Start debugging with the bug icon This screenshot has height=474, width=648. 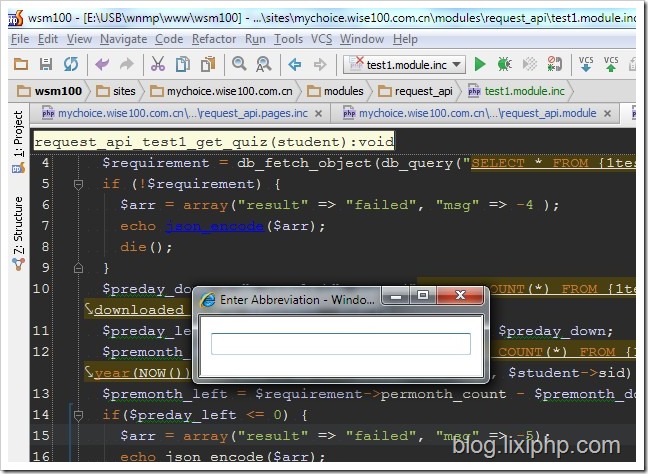[x=505, y=64]
